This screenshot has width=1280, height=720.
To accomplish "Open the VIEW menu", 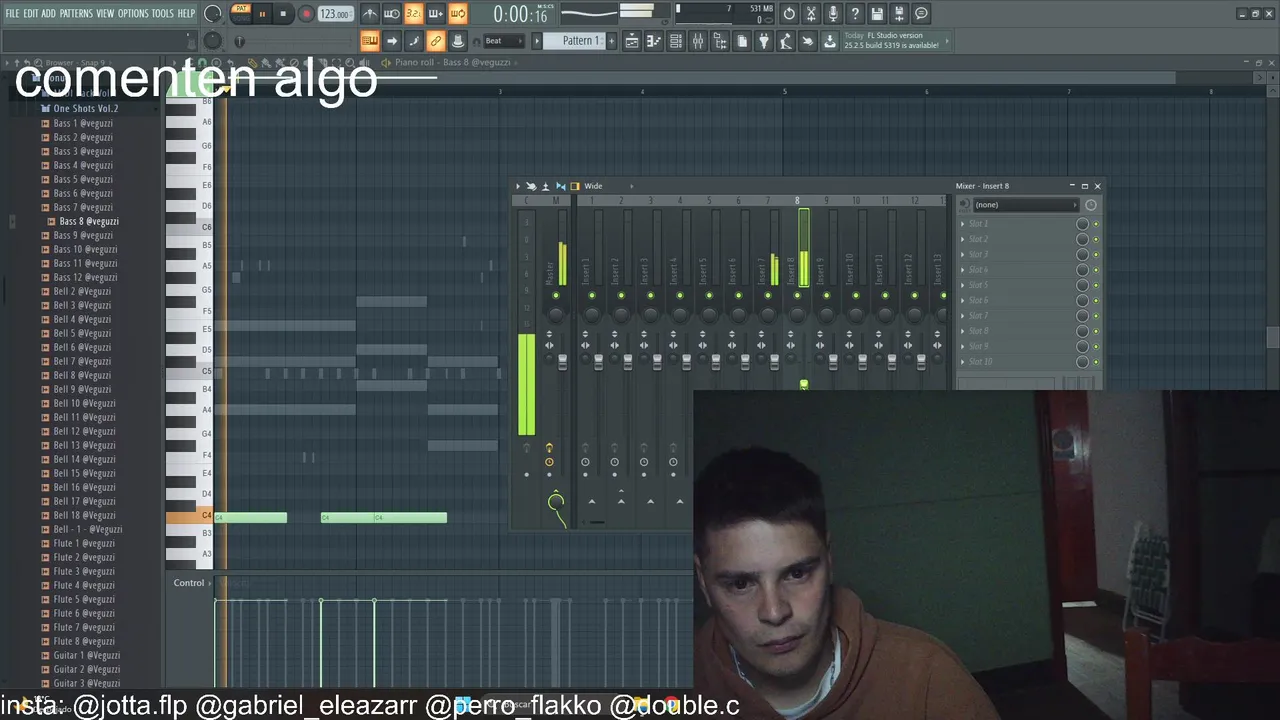I will [105, 13].
